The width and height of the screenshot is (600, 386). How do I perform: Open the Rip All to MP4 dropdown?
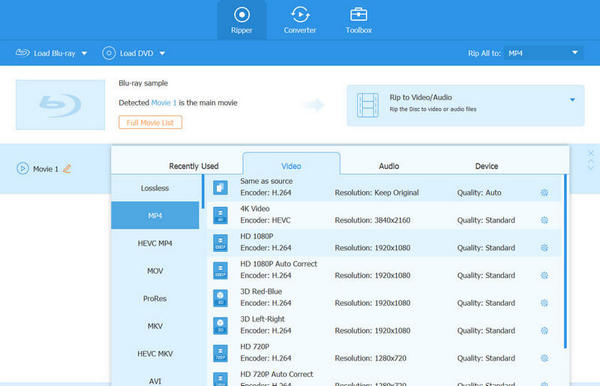pos(544,53)
